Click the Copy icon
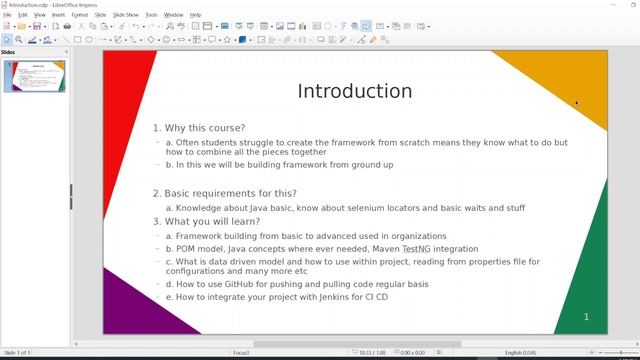Viewport: 640px width, 360px height. click(93, 26)
